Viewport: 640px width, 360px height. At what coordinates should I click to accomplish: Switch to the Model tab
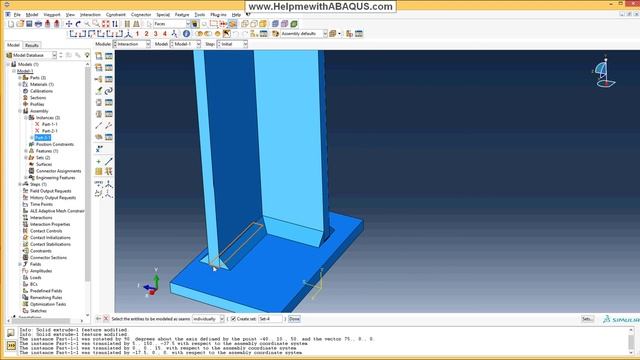(13, 45)
